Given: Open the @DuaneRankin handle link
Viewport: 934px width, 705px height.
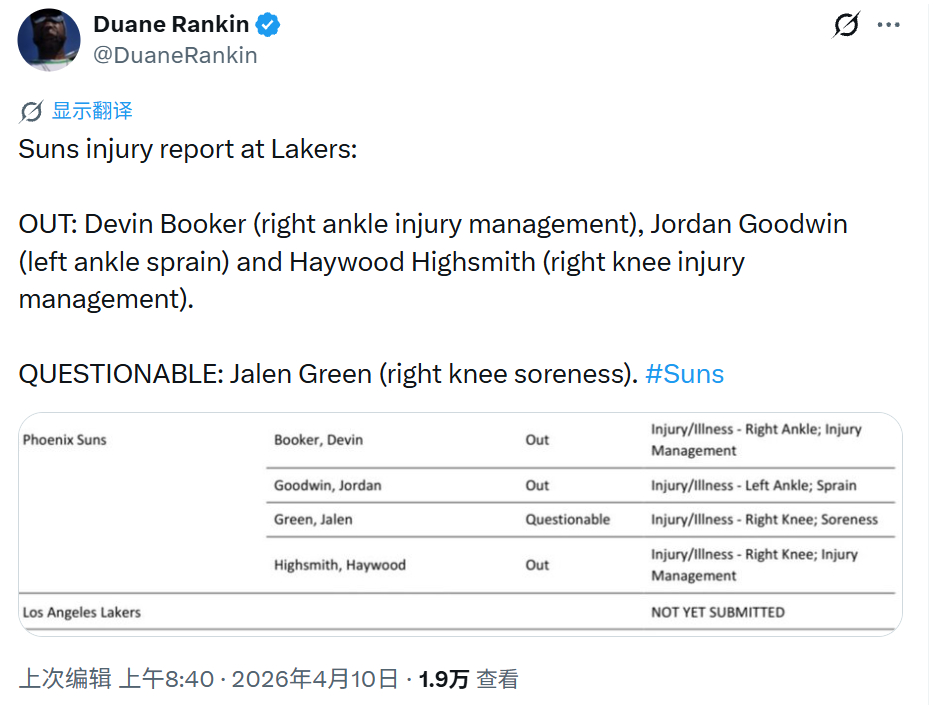Looking at the screenshot, I should tap(175, 56).
